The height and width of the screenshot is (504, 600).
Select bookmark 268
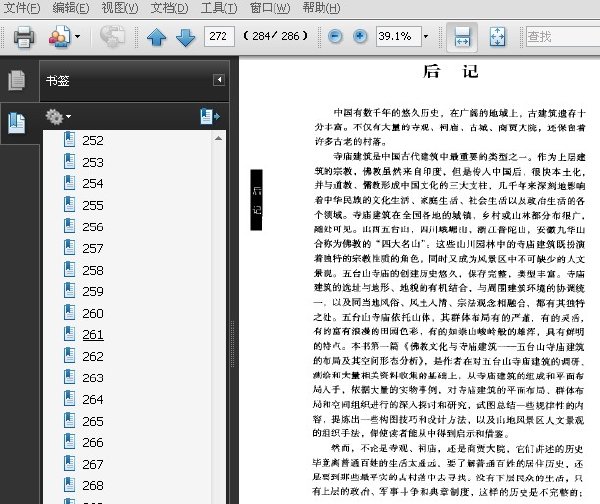coord(93,486)
